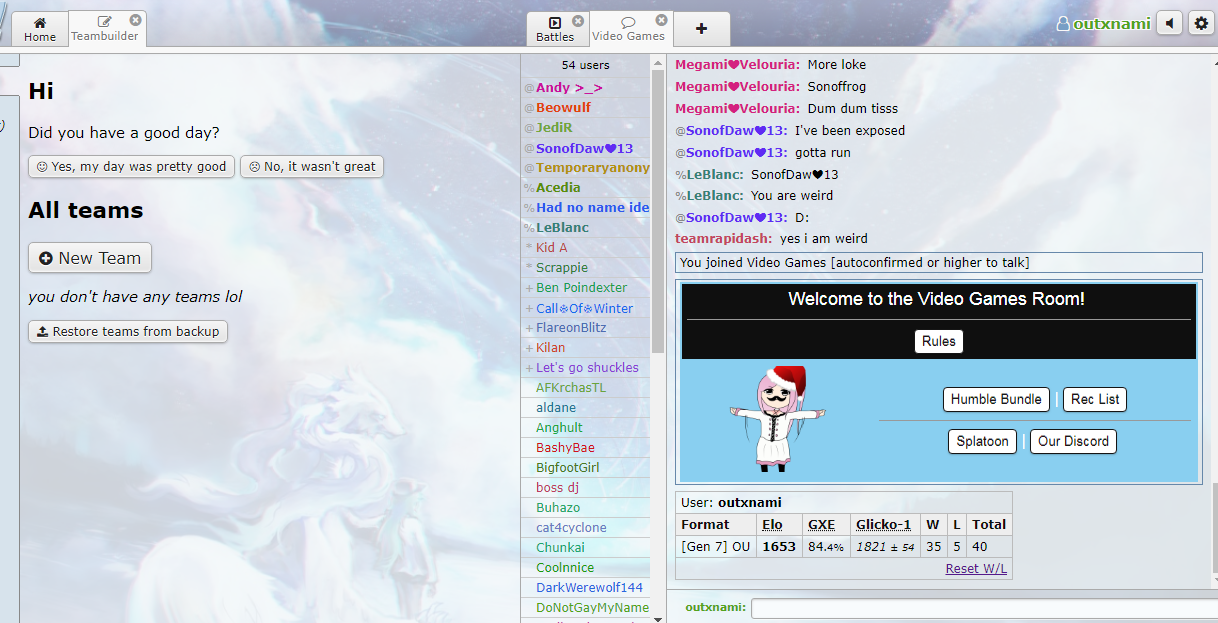Select user Kid A
1218x623 pixels.
coord(586,248)
